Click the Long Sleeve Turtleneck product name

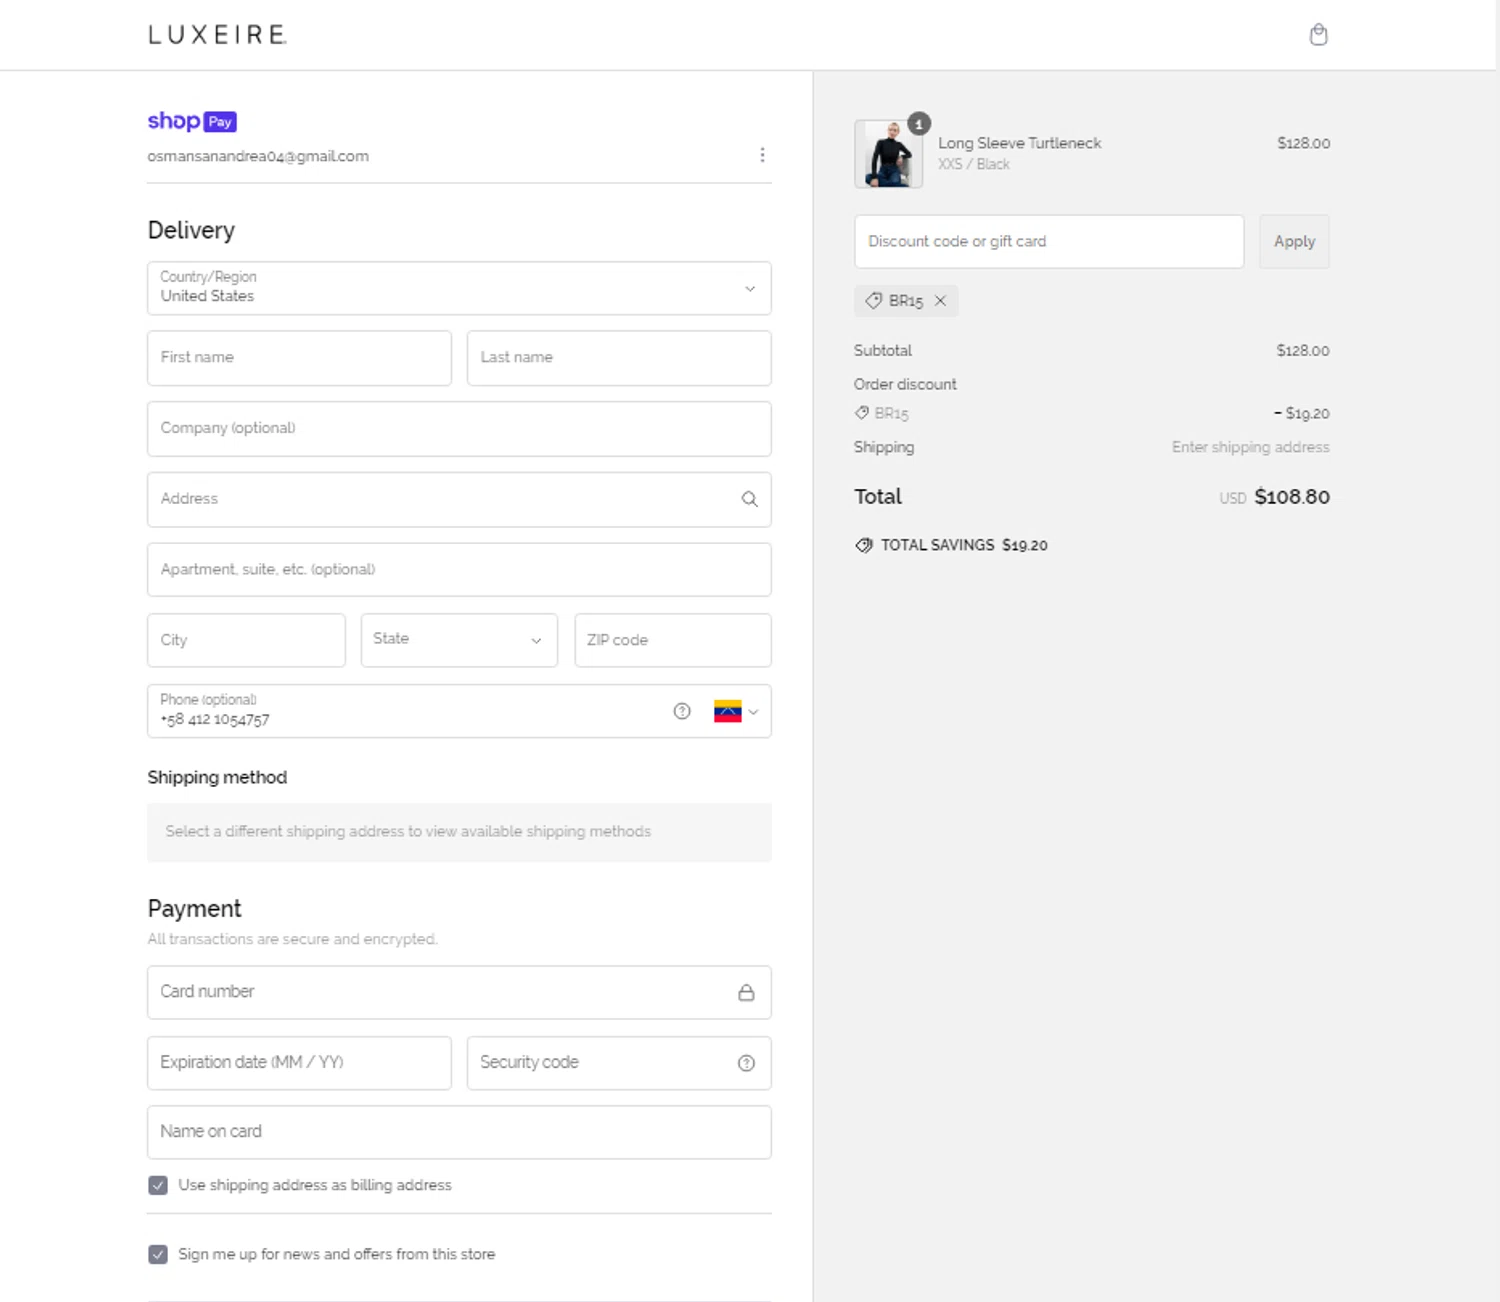(x=1019, y=143)
